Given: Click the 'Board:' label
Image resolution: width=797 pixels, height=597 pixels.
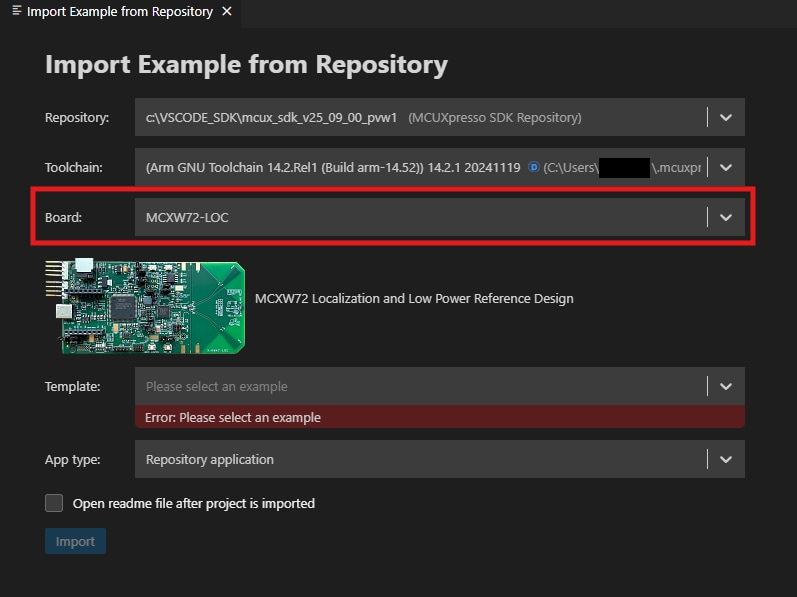Looking at the screenshot, I should 63,217.
